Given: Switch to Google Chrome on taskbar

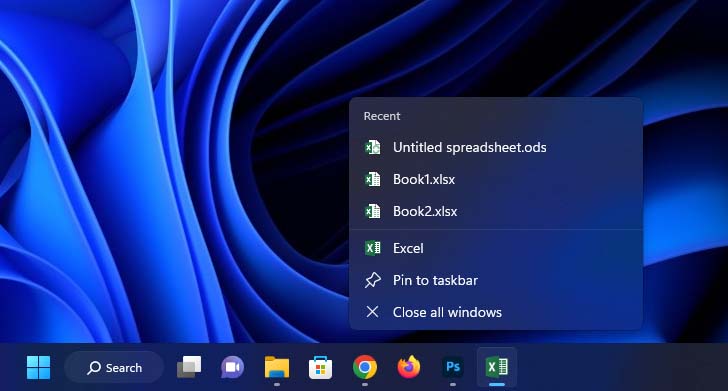Looking at the screenshot, I should [364, 367].
